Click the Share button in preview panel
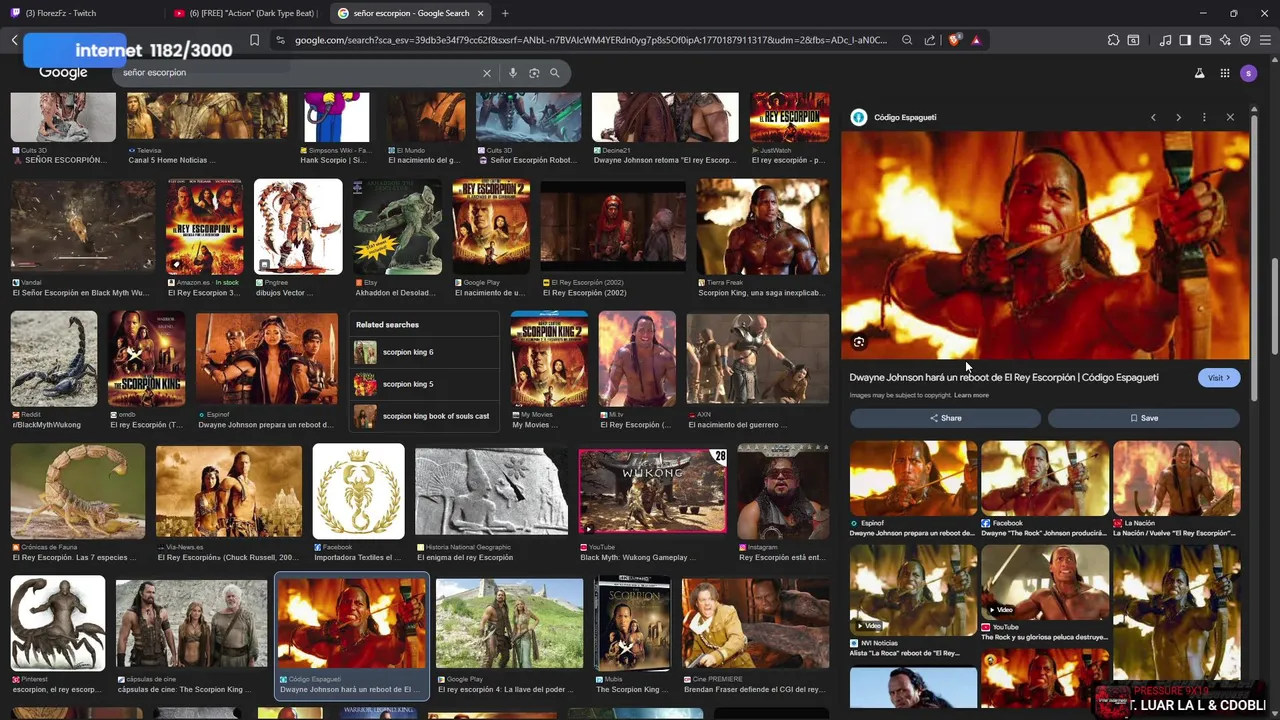1280x720 pixels. pyautogui.click(x=945, y=418)
